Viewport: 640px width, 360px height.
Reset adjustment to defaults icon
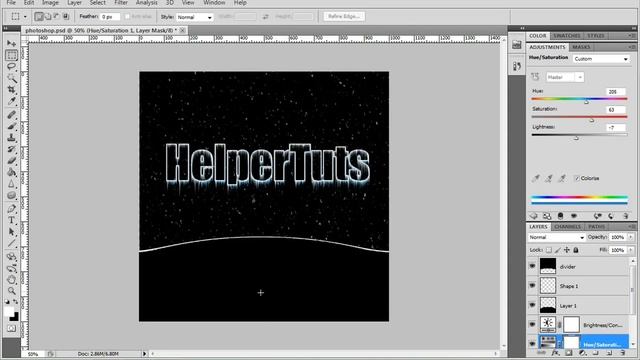(x=611, y=216)
